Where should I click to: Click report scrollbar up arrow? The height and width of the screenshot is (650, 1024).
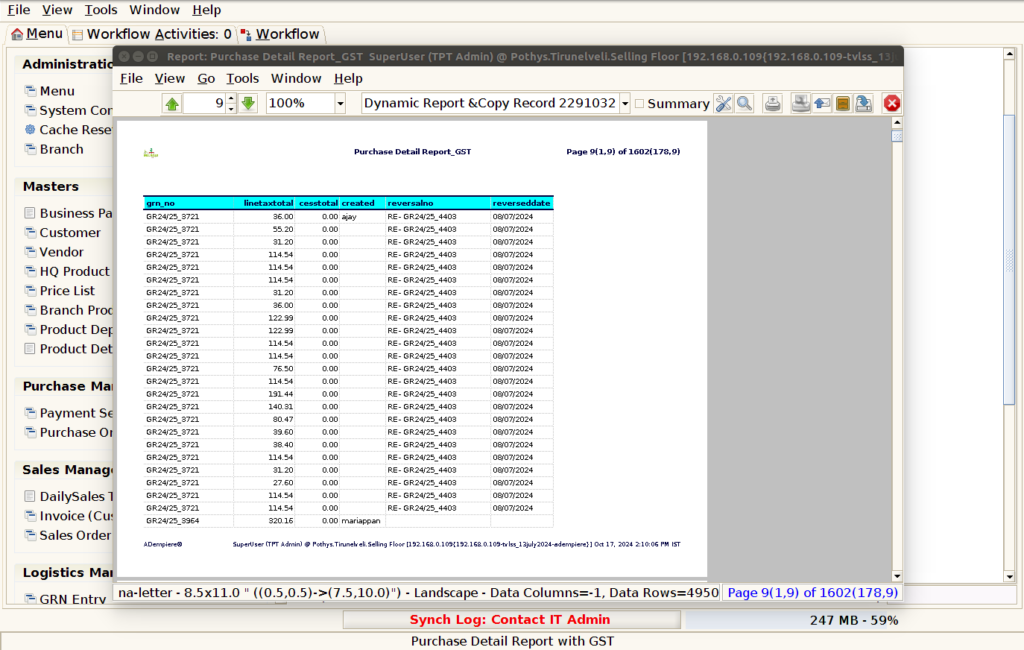897,123
